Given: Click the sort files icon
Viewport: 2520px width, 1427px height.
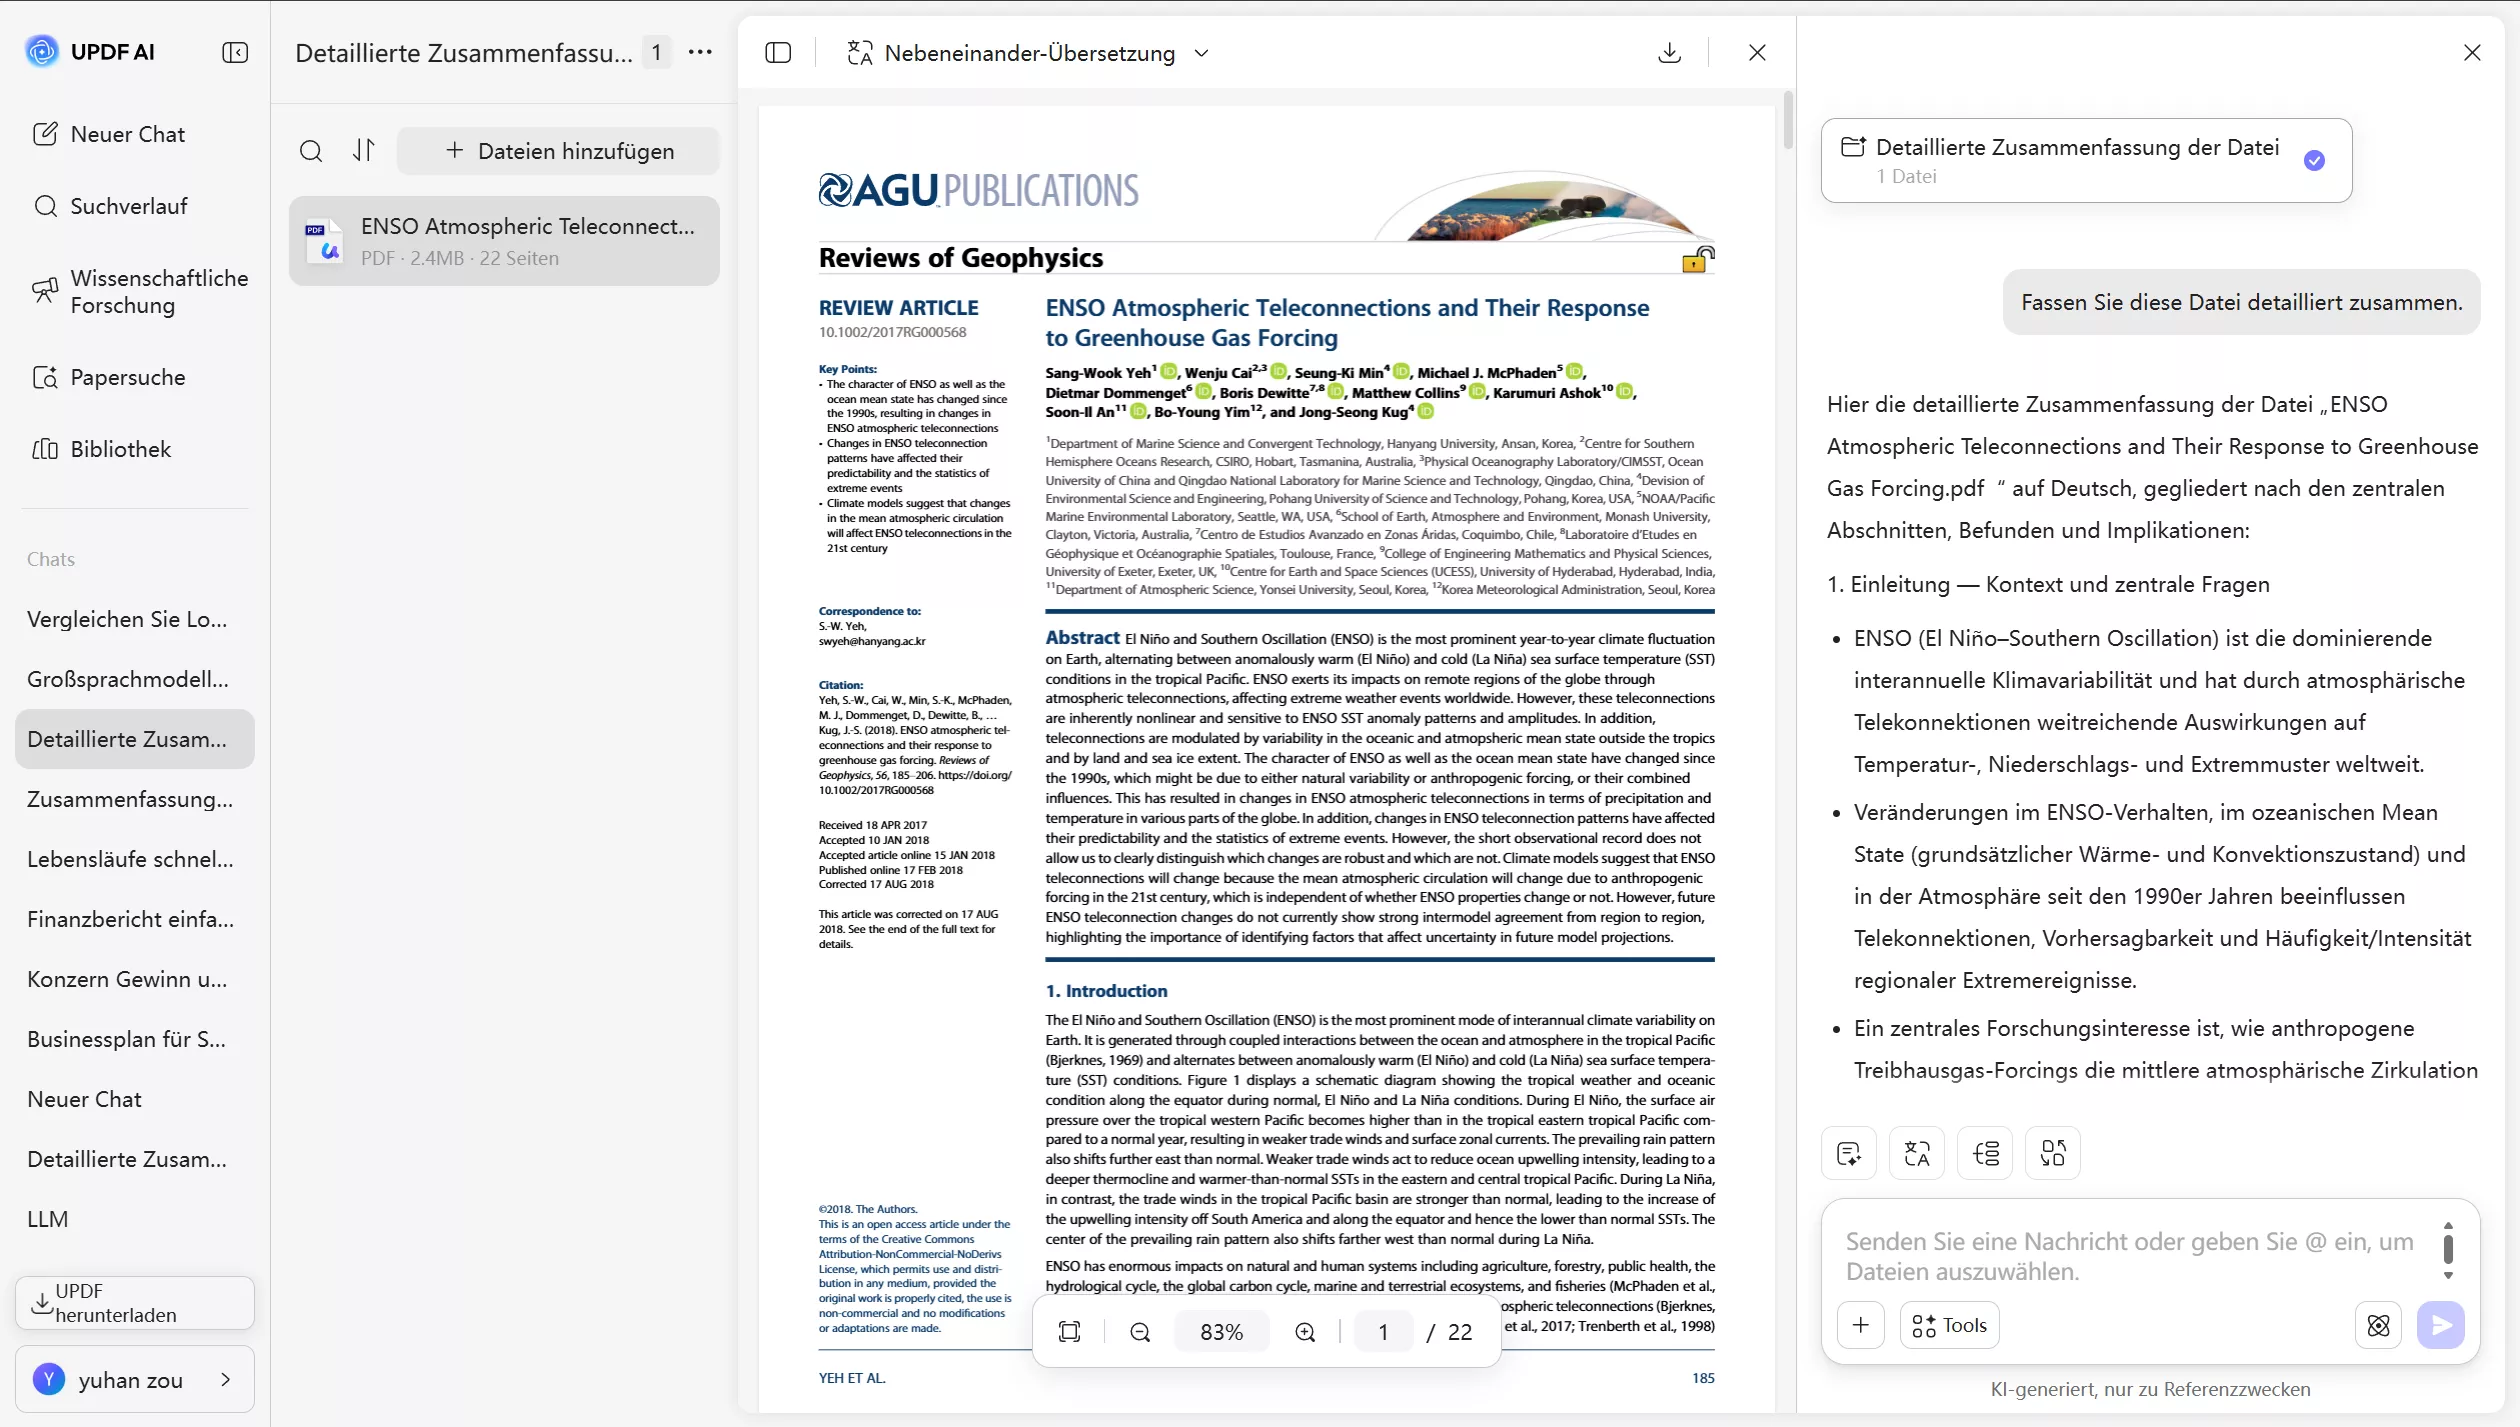Looking at the screenshot, I should tap(364, 151).
